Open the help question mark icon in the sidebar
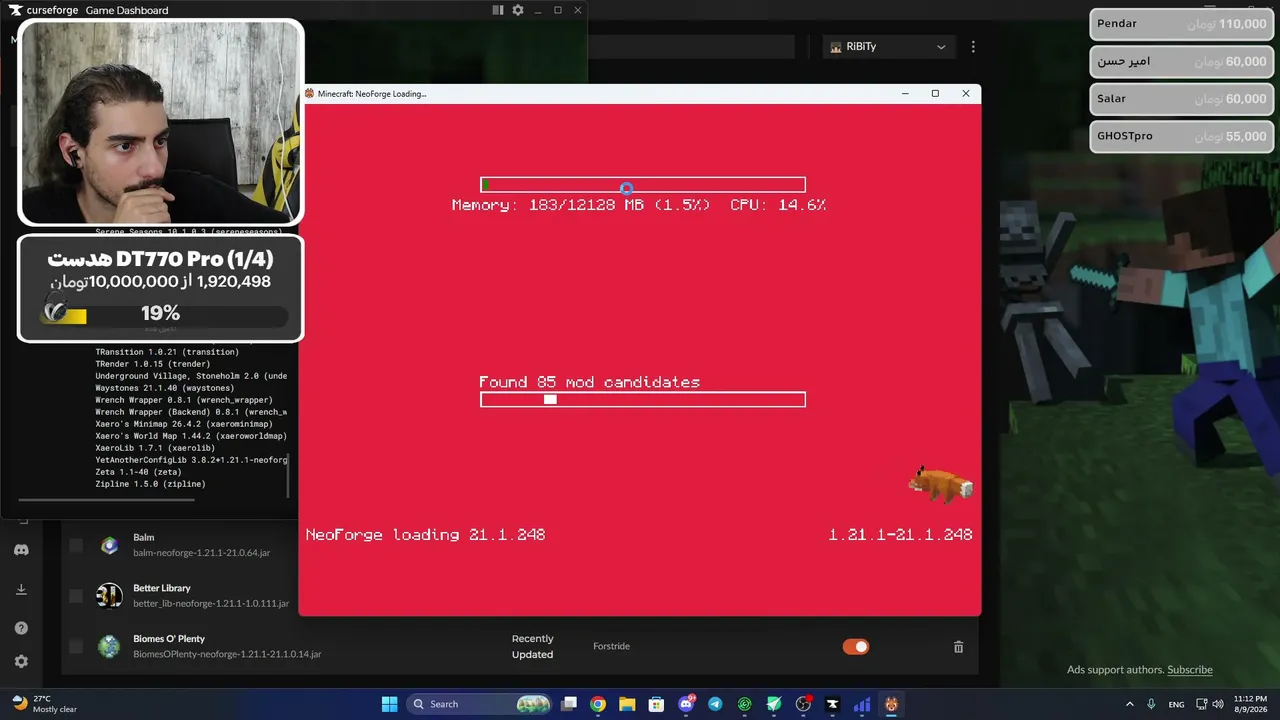This screenshot has height=720, width=1280. [x=21, y=628]
